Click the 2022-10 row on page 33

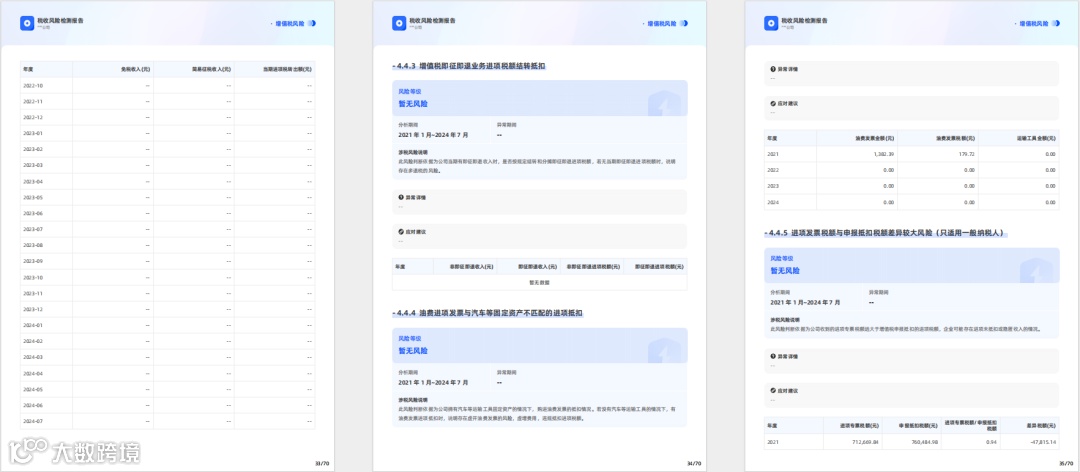(x=167, y=85)
